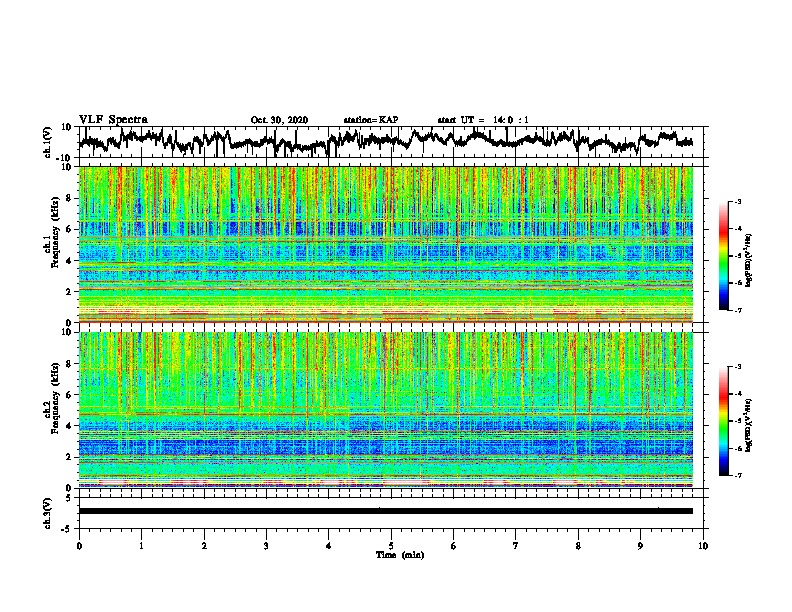
Task: Click the ch.2 spectrogram panel
Action: (391, 410)
